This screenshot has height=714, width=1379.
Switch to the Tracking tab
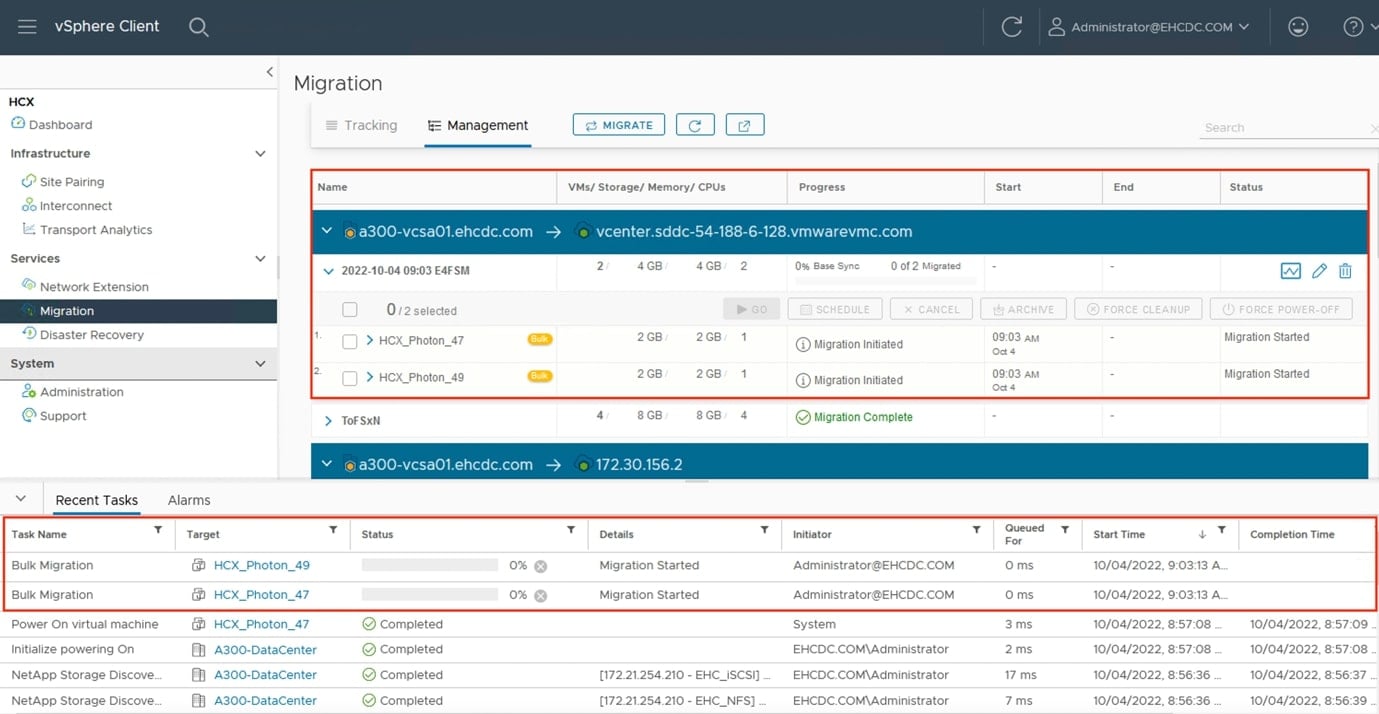[361, 125]
